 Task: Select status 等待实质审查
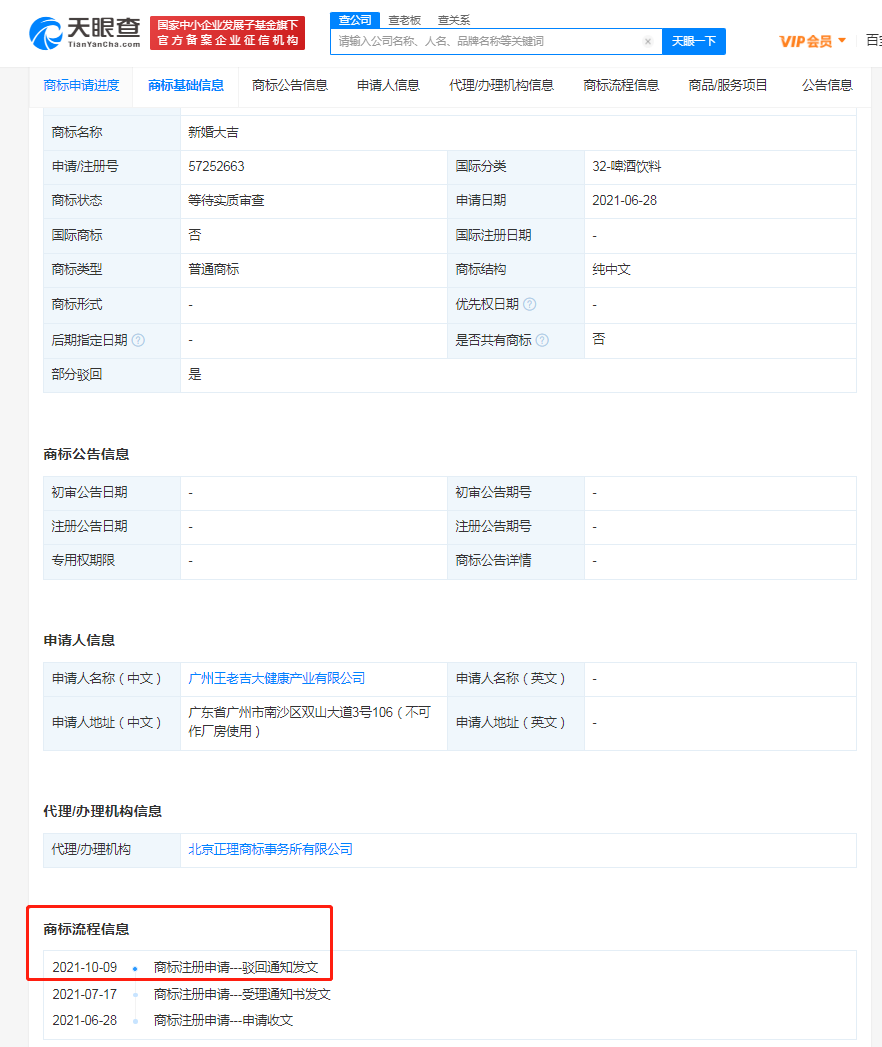point(226,200)
